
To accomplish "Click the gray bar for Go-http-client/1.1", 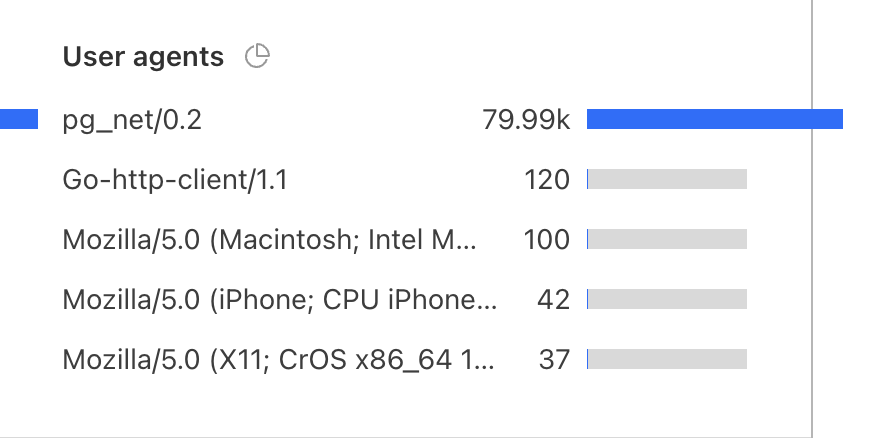I will click(667, 180).
